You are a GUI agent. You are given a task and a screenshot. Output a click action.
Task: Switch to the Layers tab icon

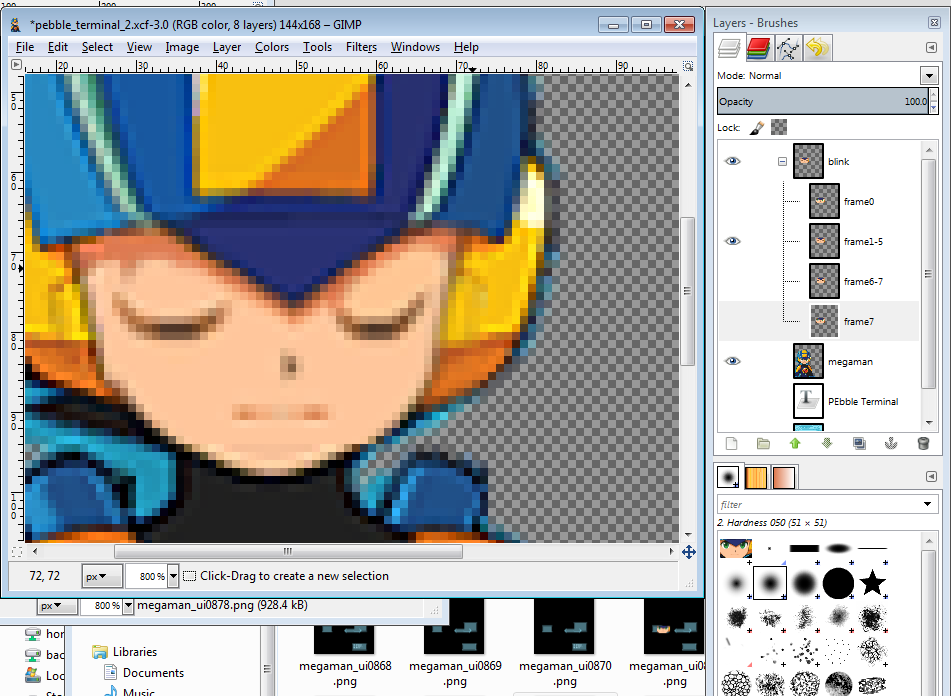pos(729,48)
